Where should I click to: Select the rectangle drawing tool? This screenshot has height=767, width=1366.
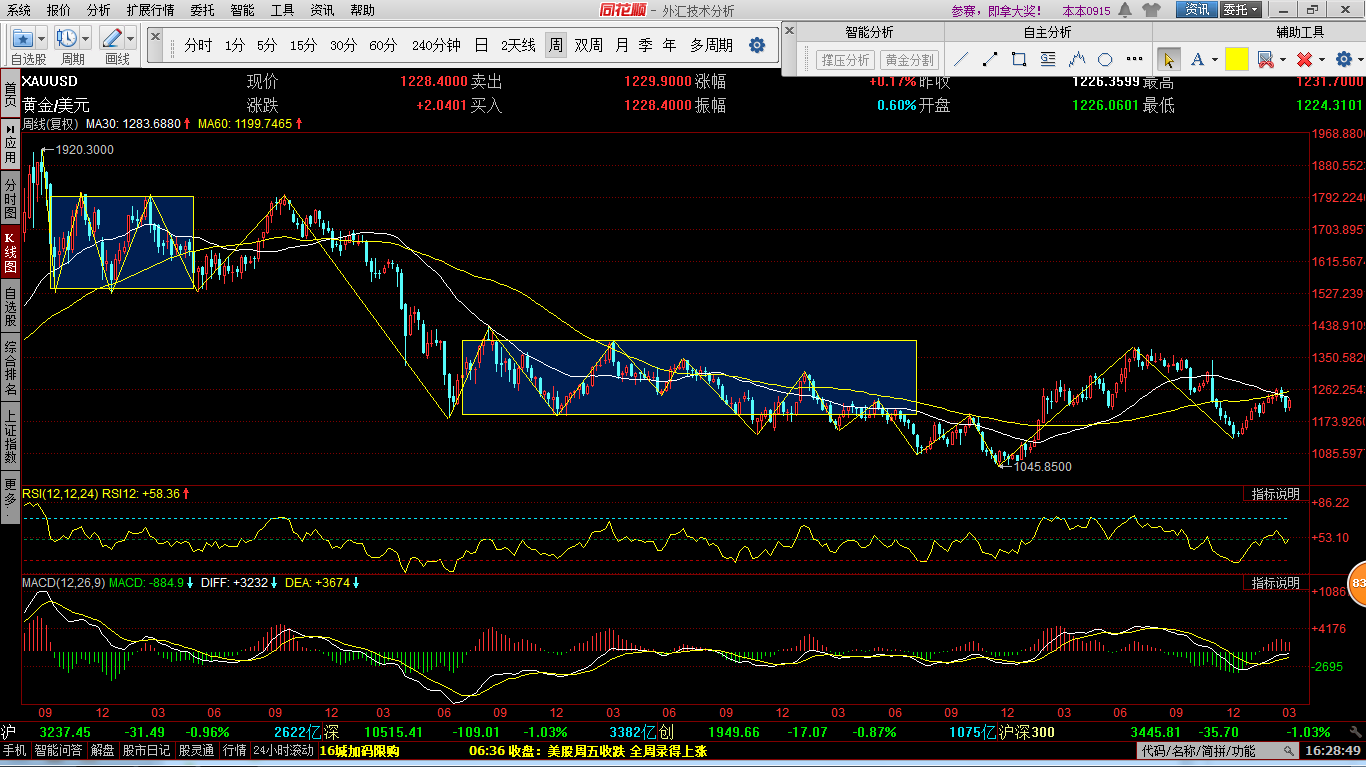1018,59
